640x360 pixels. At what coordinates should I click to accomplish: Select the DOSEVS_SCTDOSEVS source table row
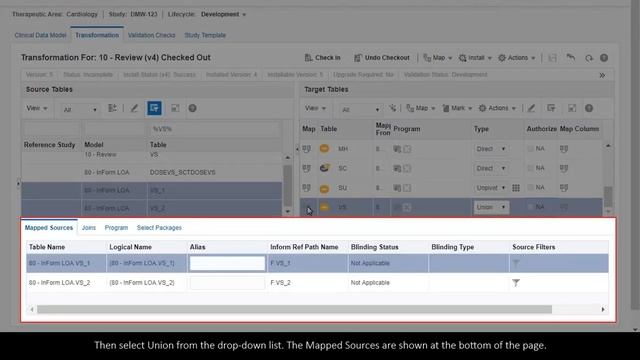click(x=152, y=172)
